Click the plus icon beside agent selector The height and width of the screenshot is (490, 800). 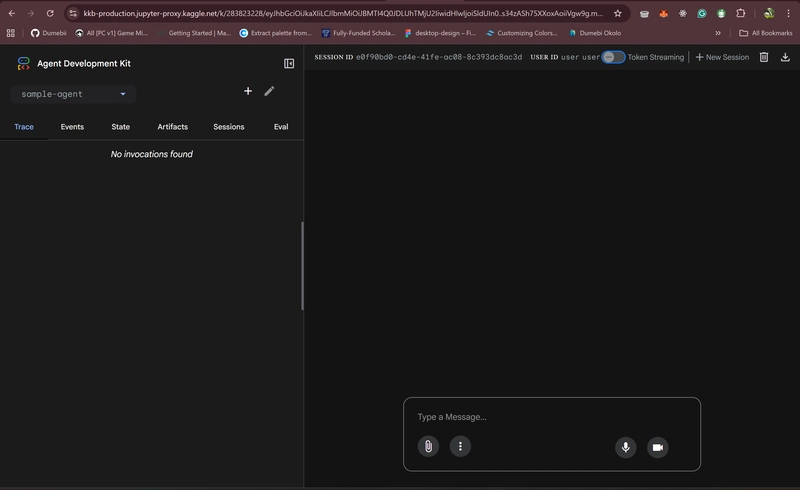coord(248,91)
